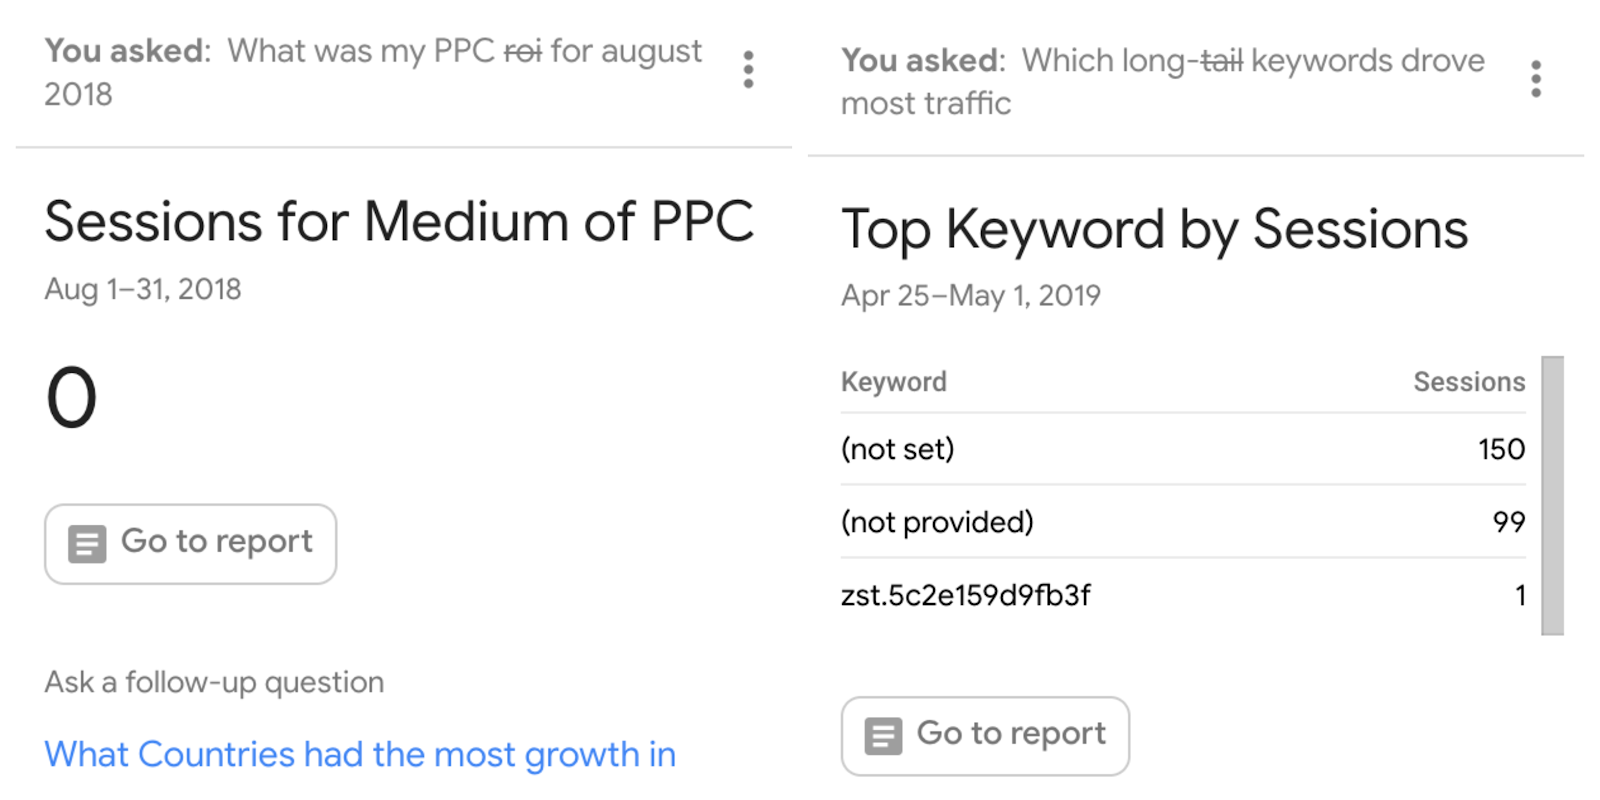Sort by the Sessions column header
The height and width of the screenshot is (800, 1600).
pyautogui.click(x=1468, y=382)
